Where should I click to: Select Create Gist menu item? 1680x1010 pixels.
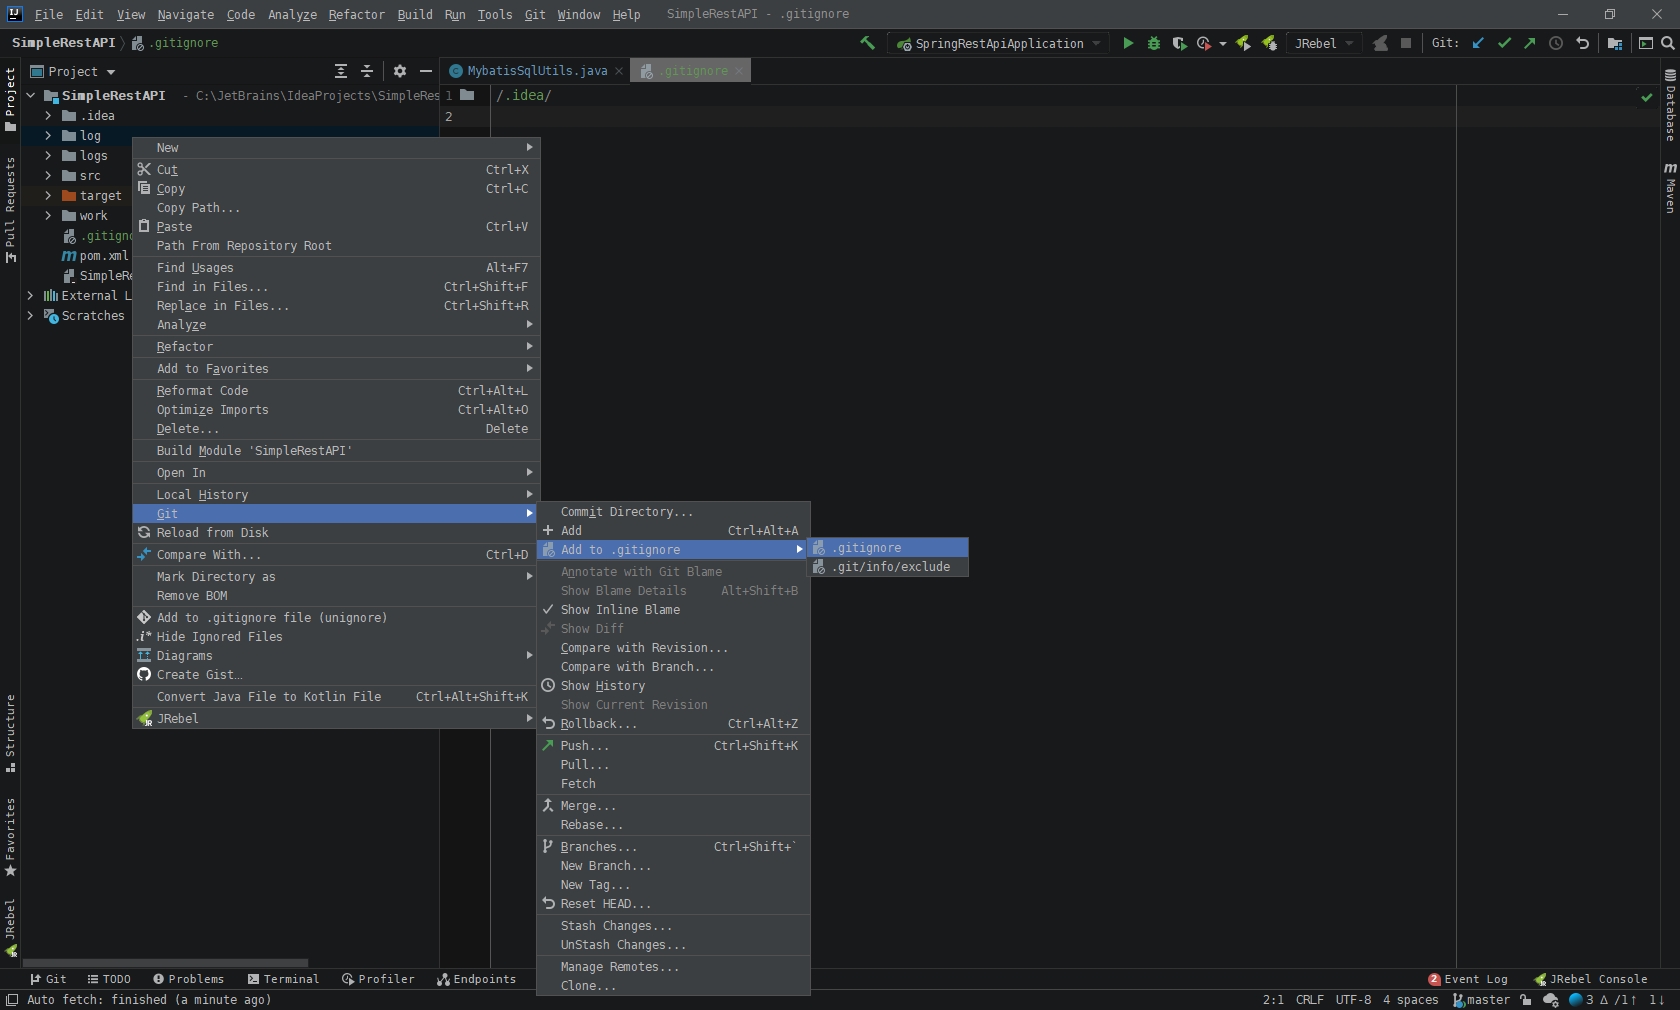(x=335, y=675)
